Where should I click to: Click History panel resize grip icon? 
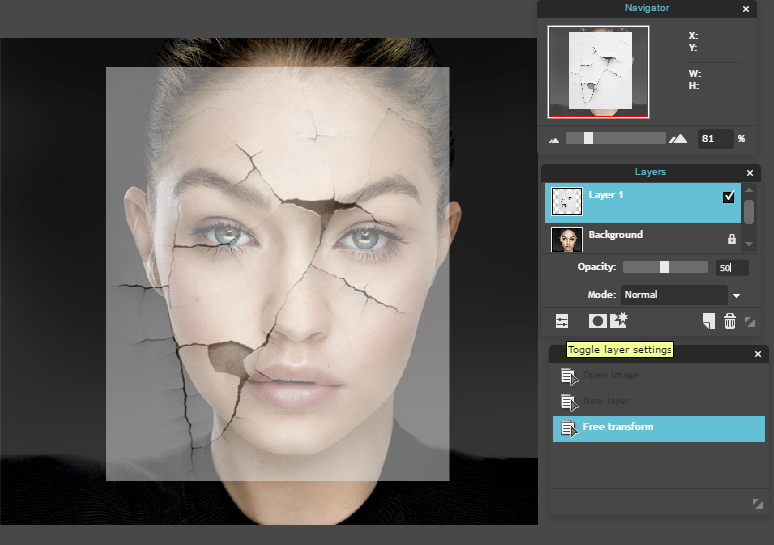click(758, 504)
